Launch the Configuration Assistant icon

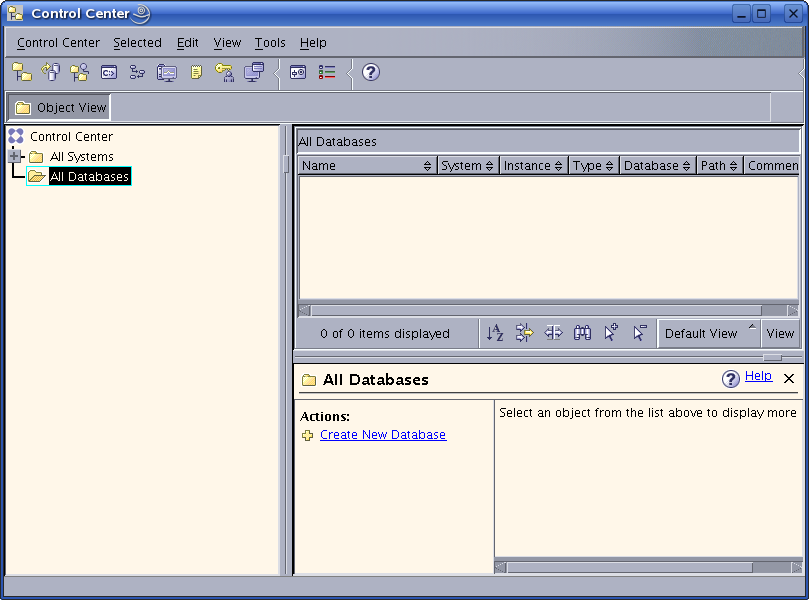(x=254, y=72)
